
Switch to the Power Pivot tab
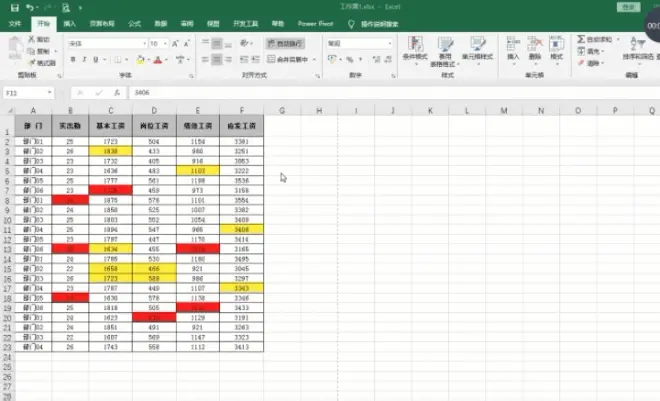pos(315,24)
